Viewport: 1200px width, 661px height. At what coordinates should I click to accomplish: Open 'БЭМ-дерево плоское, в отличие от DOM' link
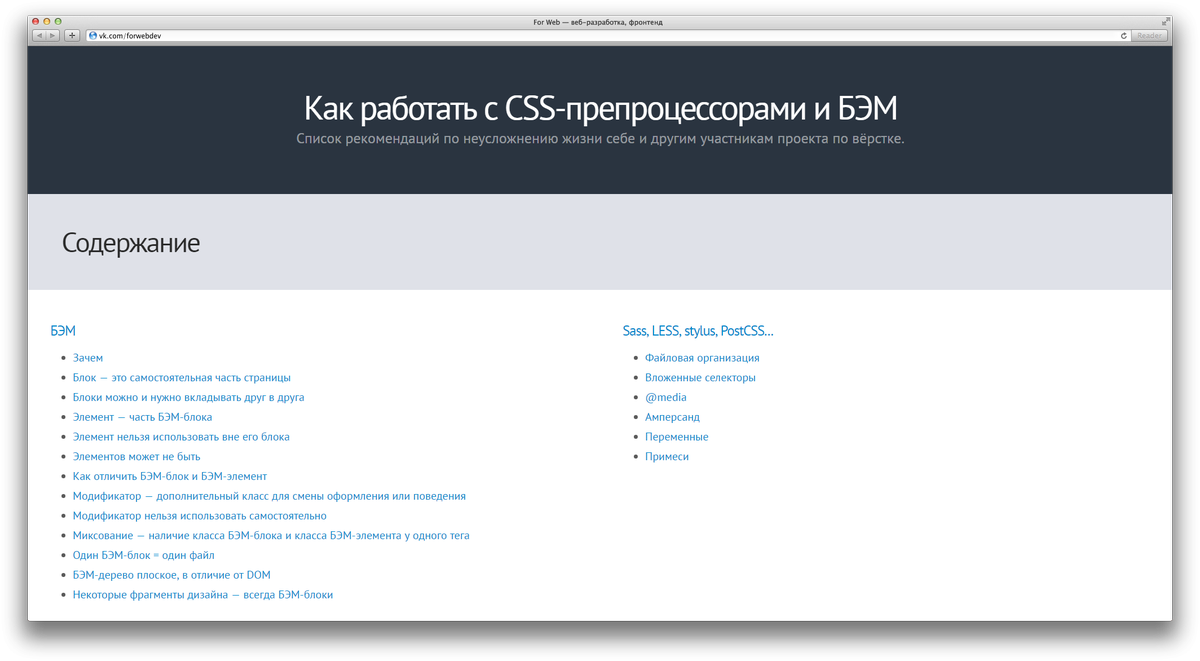(172, 575)
